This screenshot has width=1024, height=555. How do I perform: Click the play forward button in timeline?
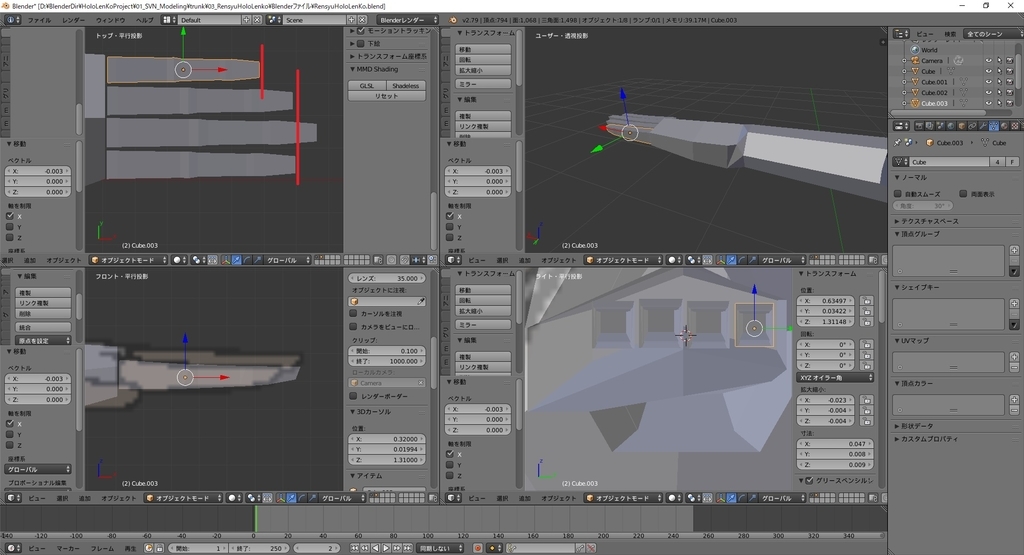[x=386, y=548]
